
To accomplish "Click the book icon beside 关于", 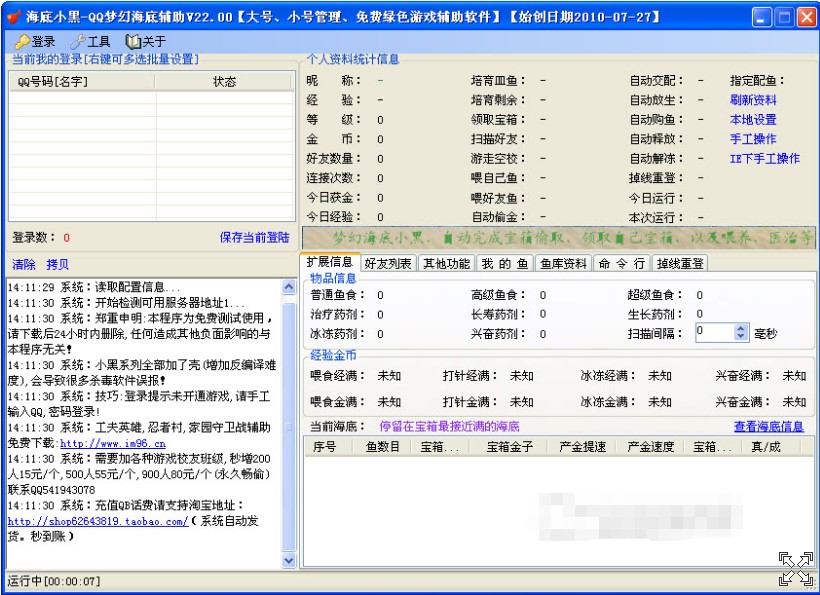I will tap(133, 42).
